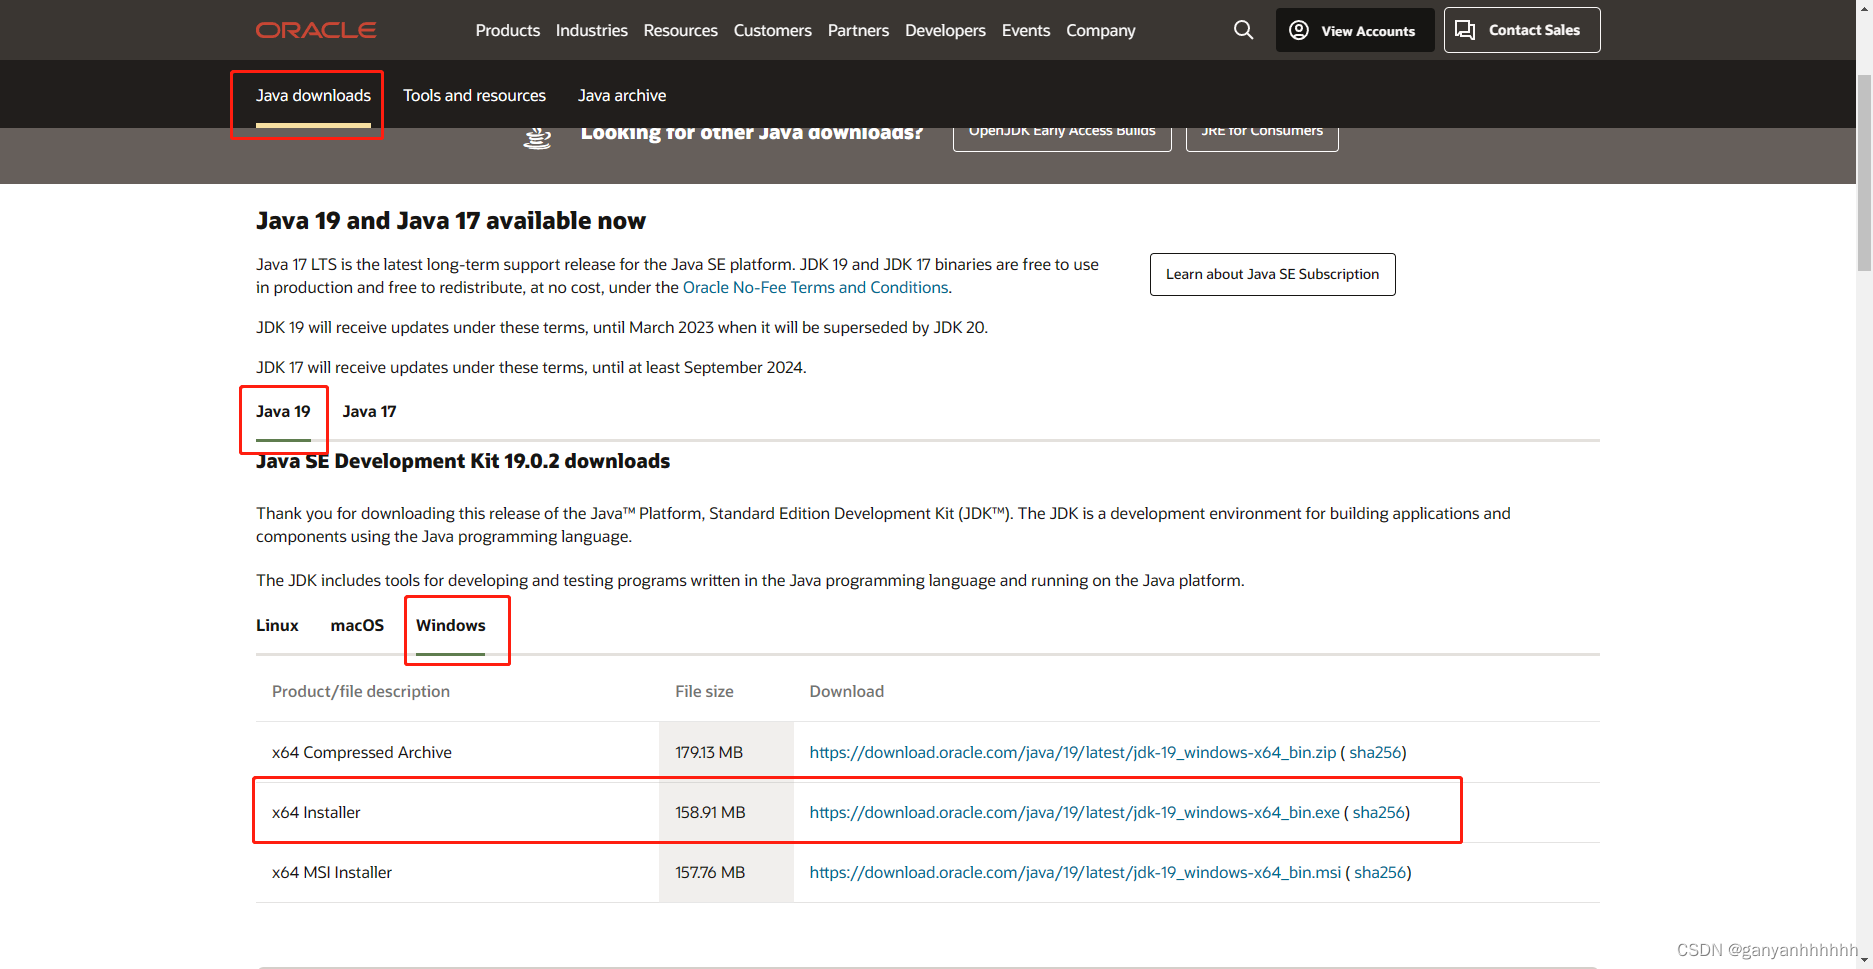Open sha256 link for exe installer

[x=1379, y=812]
